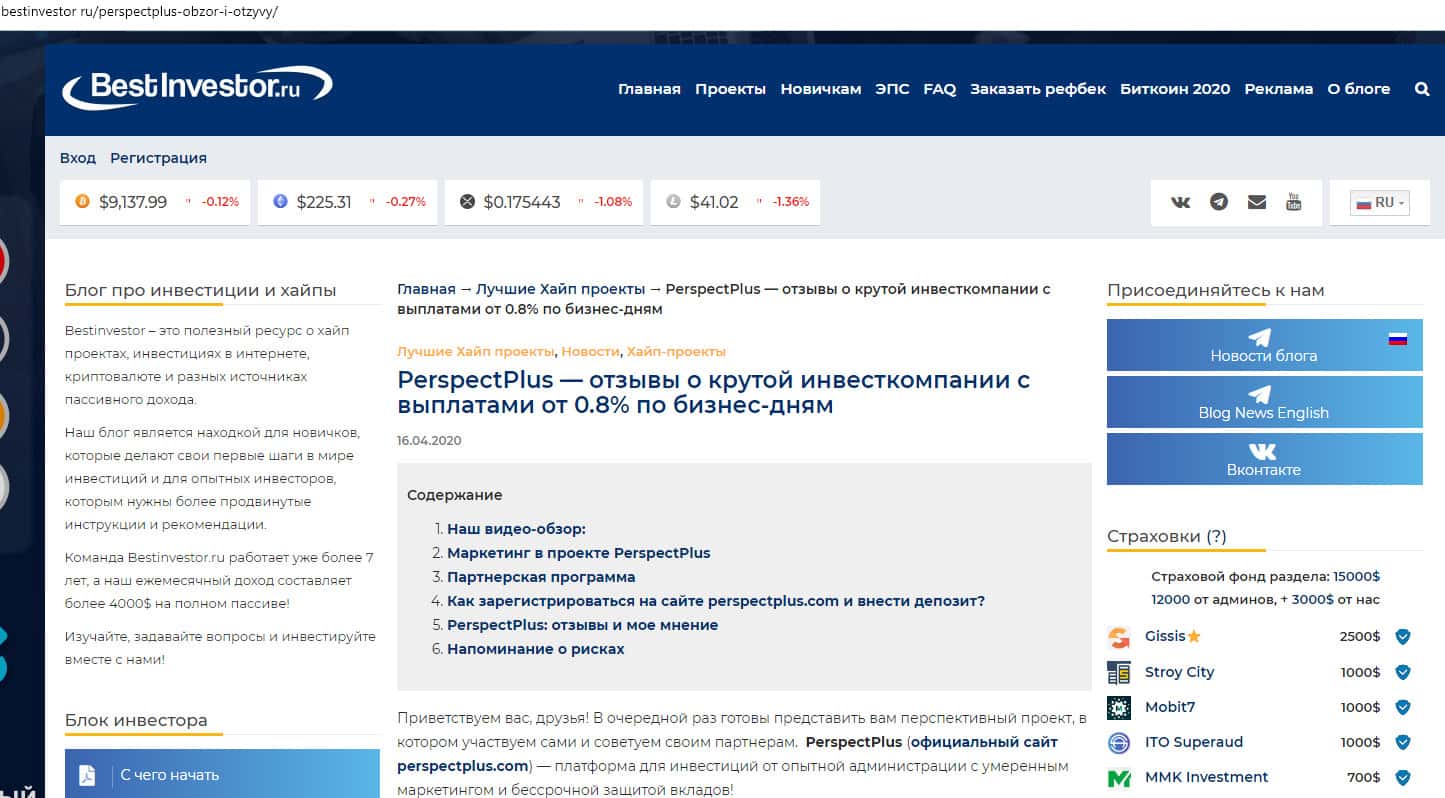The height and width of the screenshot is (798, 1445).
Task: Open the Заказать рефбек menu item
Action: click(1037, 89)
